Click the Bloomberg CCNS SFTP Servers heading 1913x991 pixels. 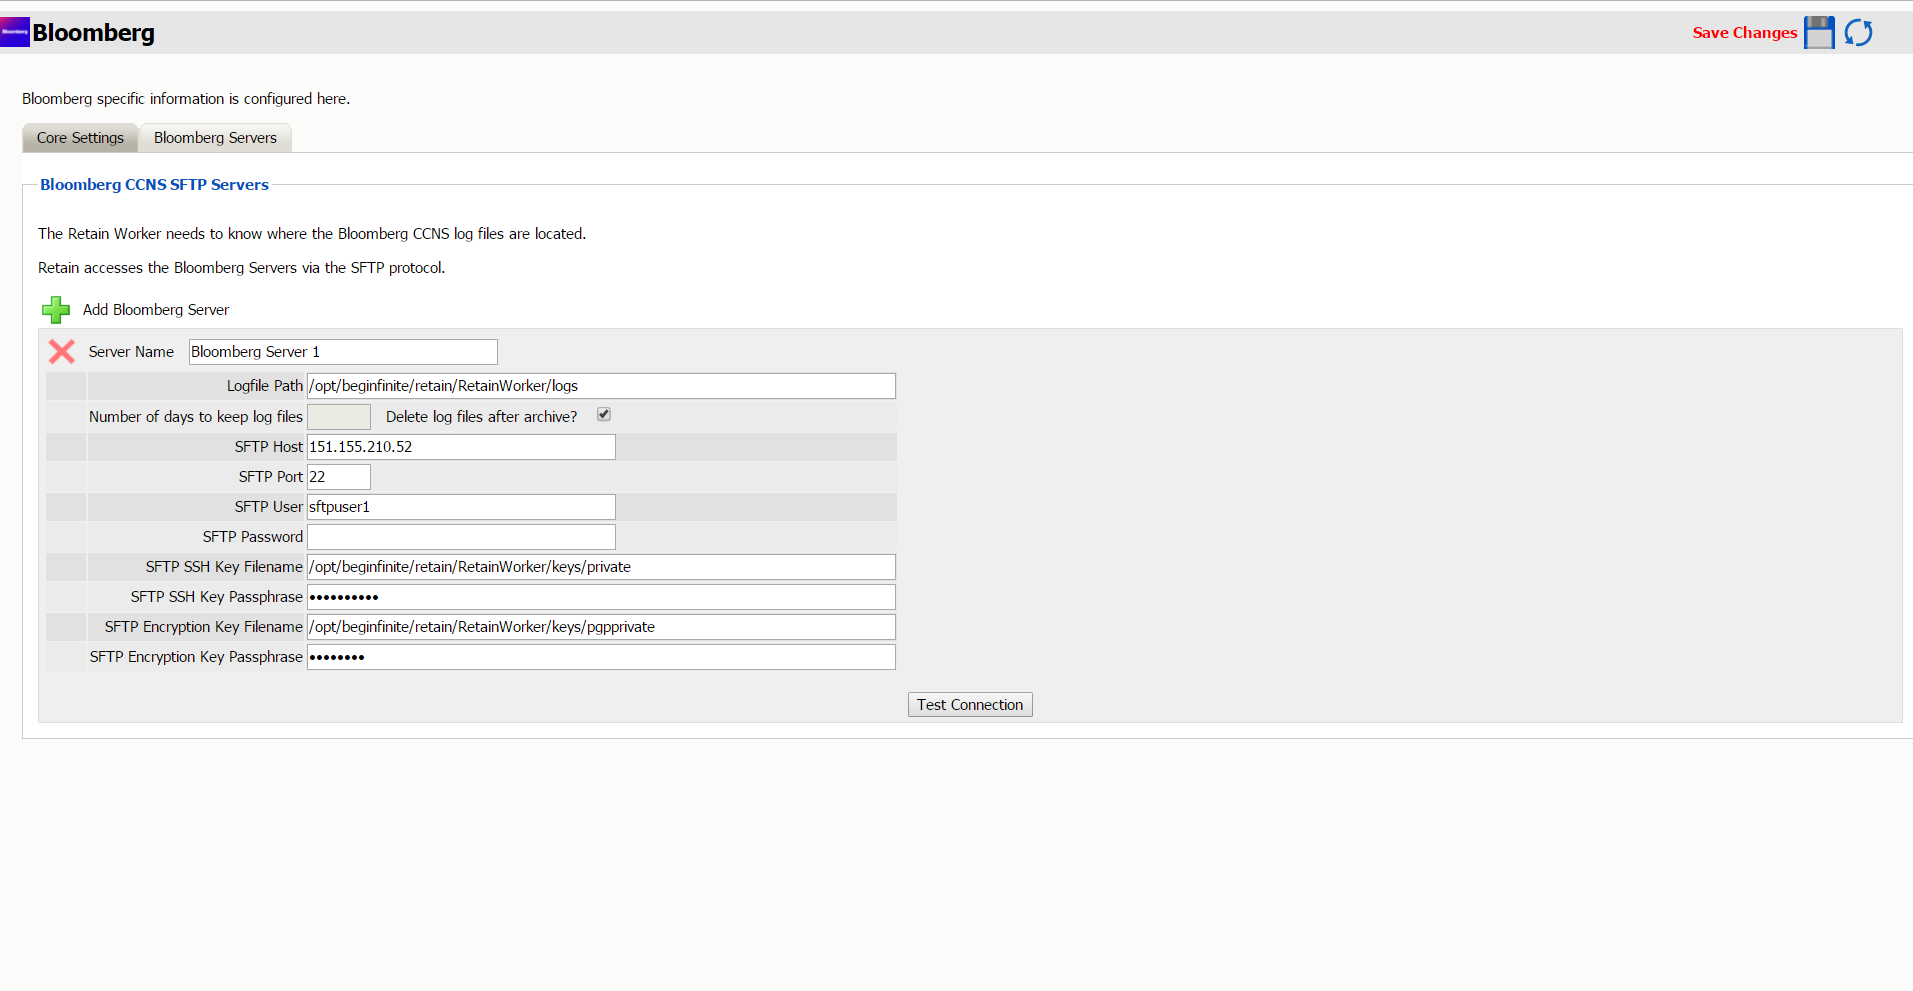coord(154,185)
